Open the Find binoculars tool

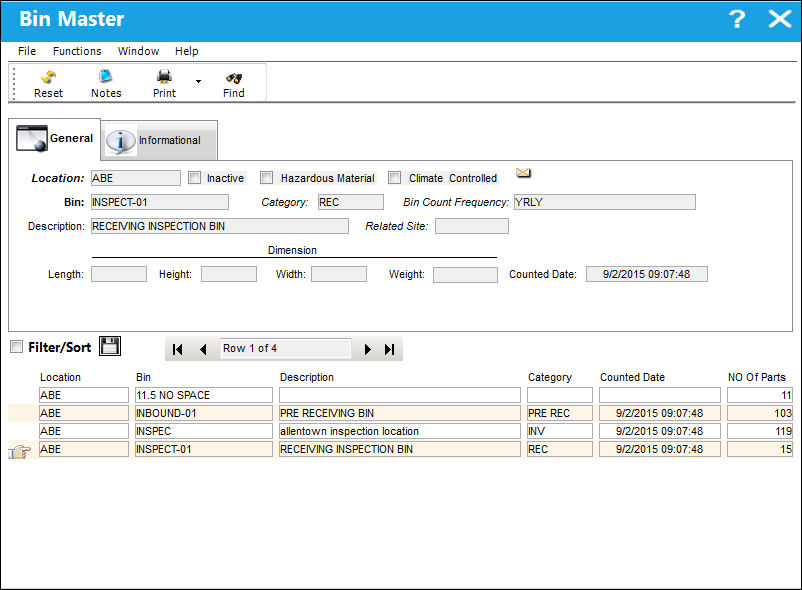(234, 84)
